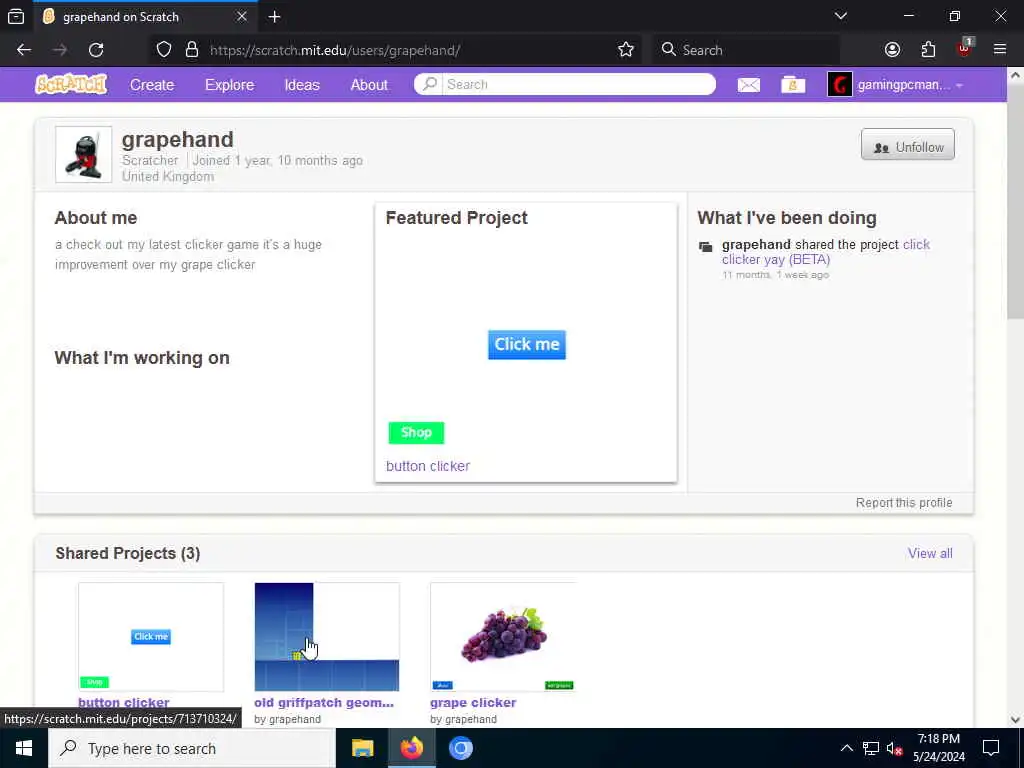Viewport: 1024px width, 768px height.
Task: Click the Shared Projects (3) heading
Action: pos(128,553)
